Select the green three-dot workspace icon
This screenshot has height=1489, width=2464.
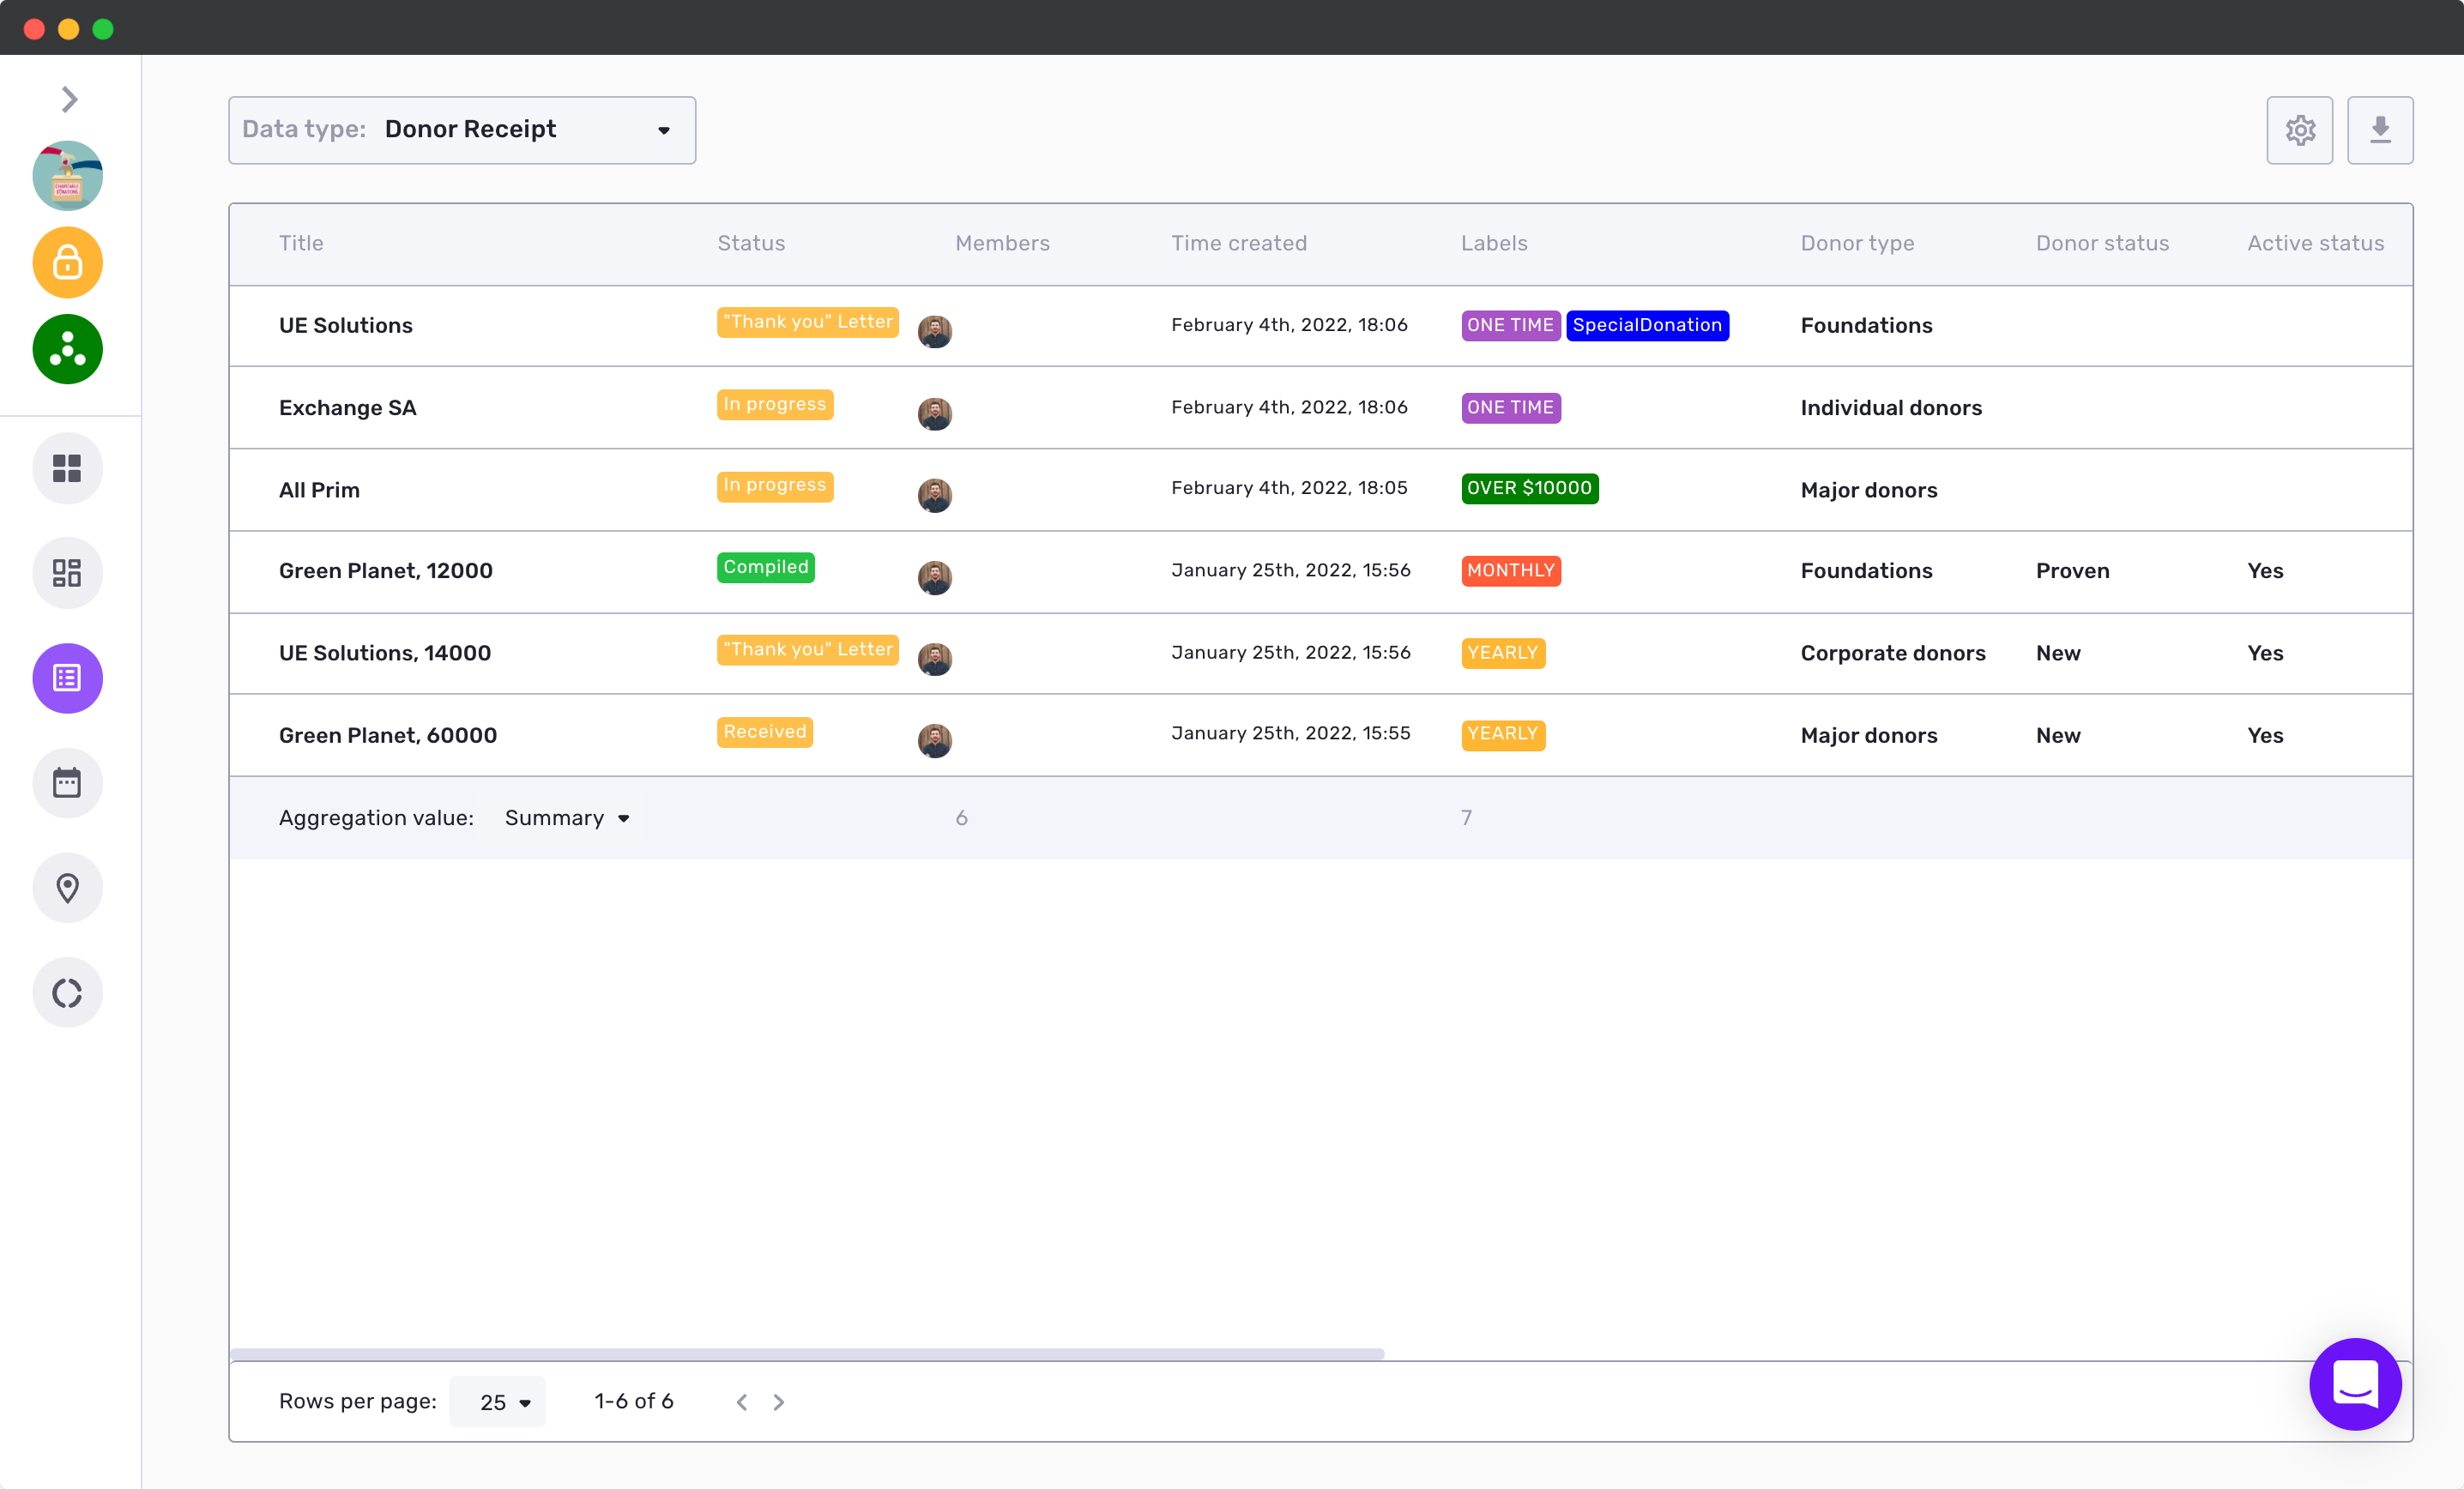67,349
